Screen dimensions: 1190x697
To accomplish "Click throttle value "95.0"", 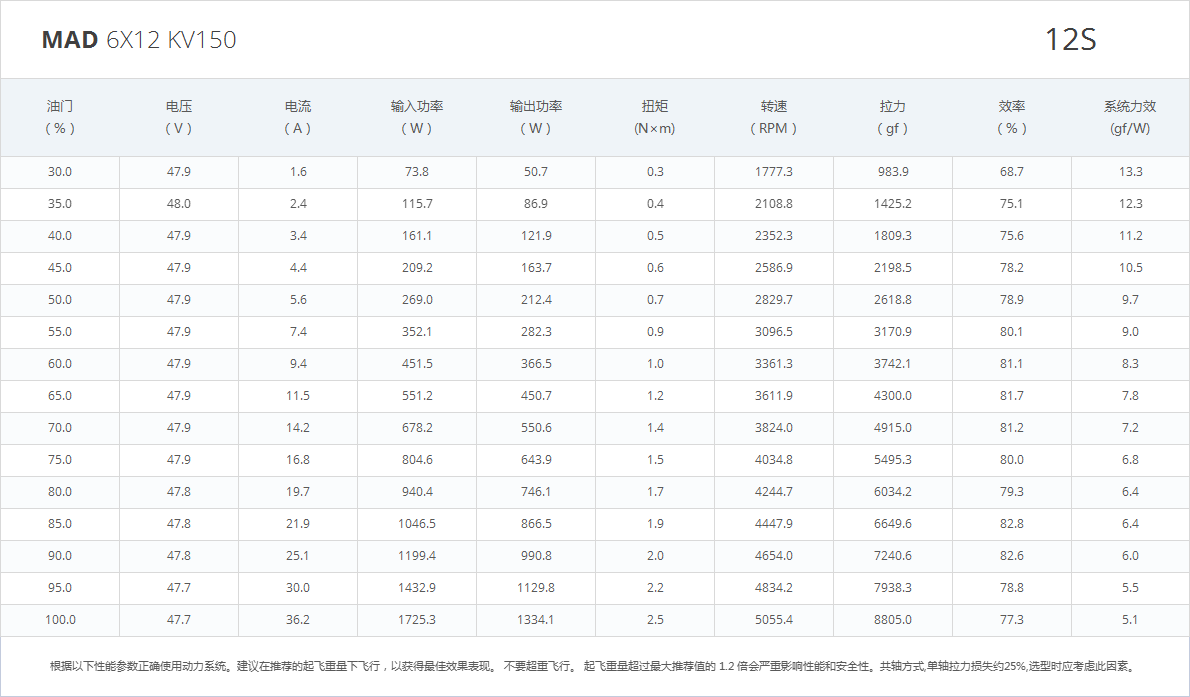I will (x=60, y=586).
